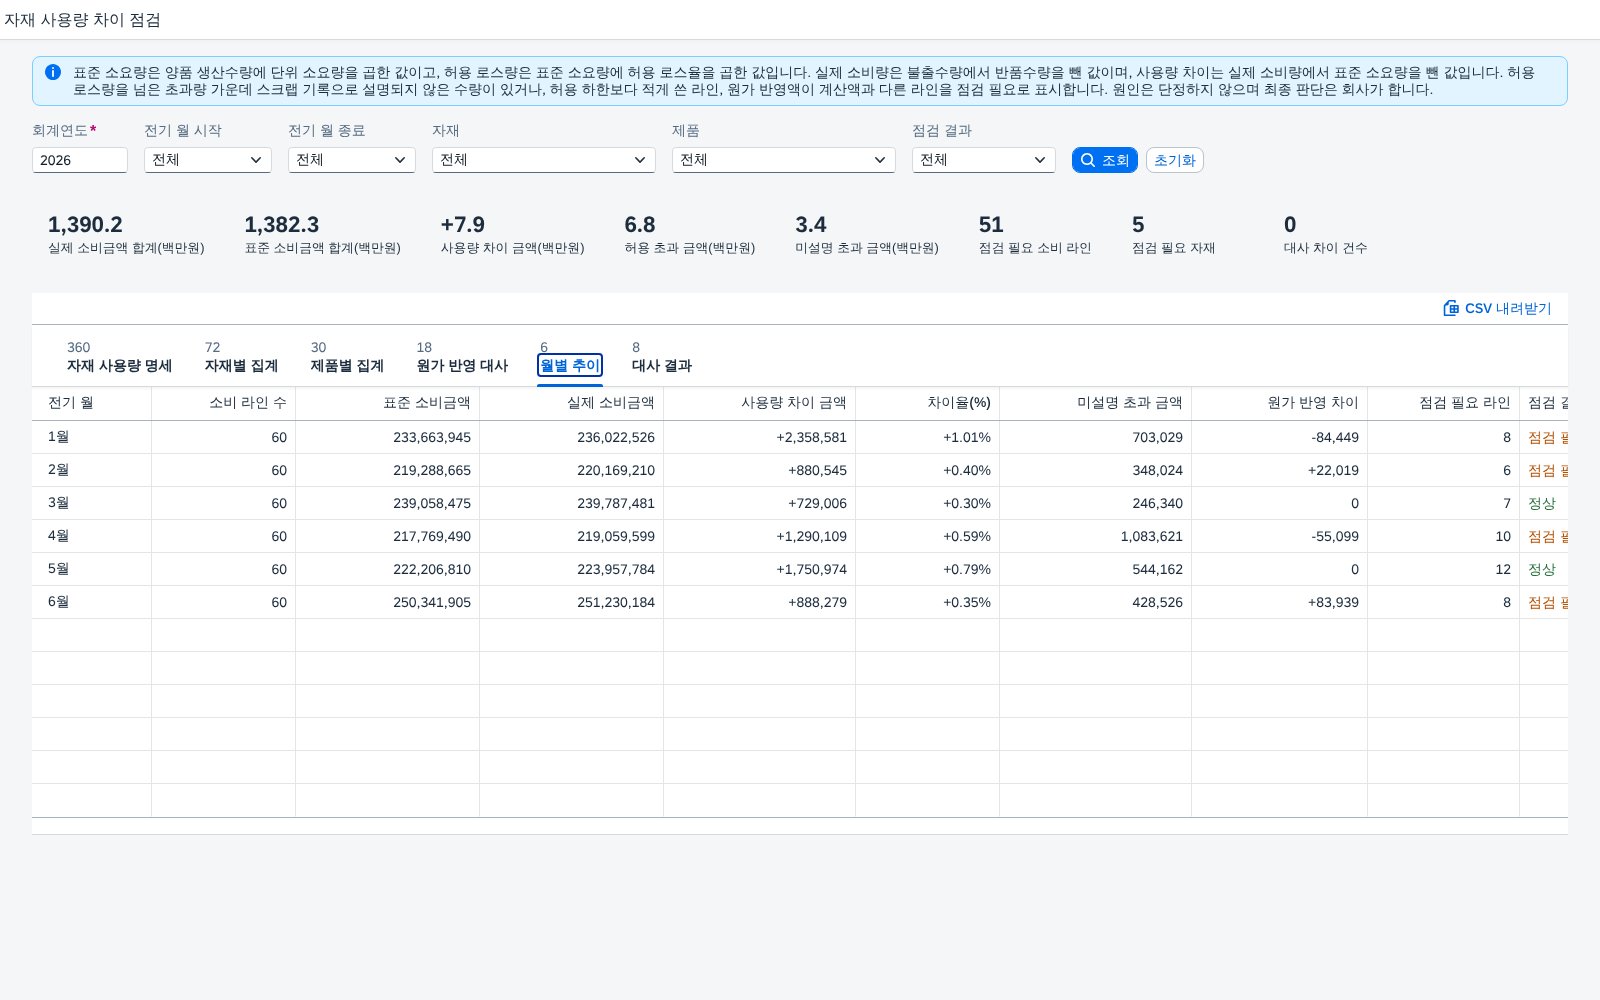The image size is (1600, 1000).
Task: Click the CSV download icon
Action: 1451,308
